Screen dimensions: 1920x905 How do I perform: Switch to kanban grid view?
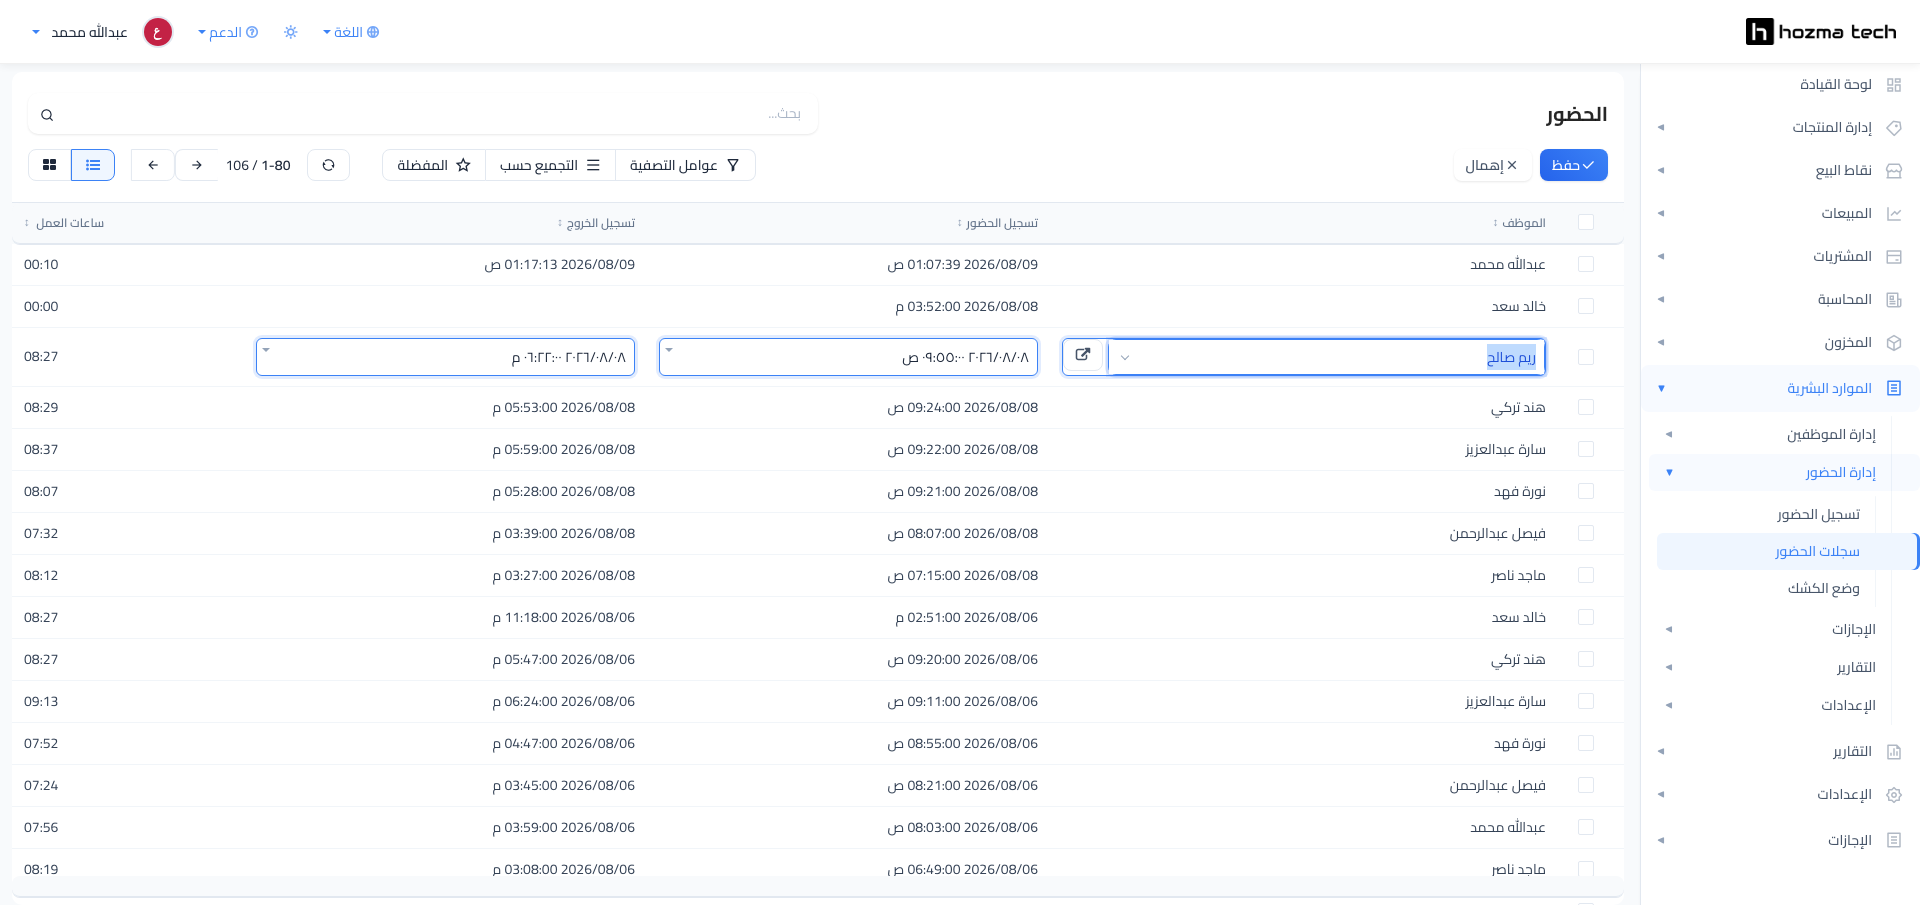(x=50, y=165)
